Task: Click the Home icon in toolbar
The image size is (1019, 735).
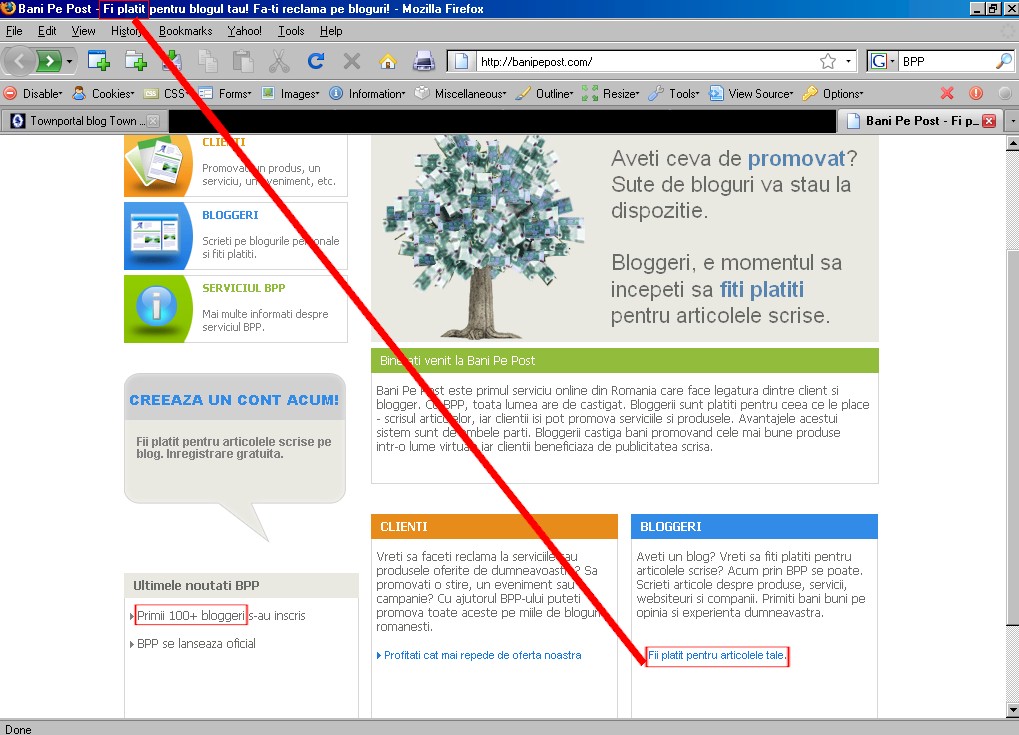Action: pos(387,61)
